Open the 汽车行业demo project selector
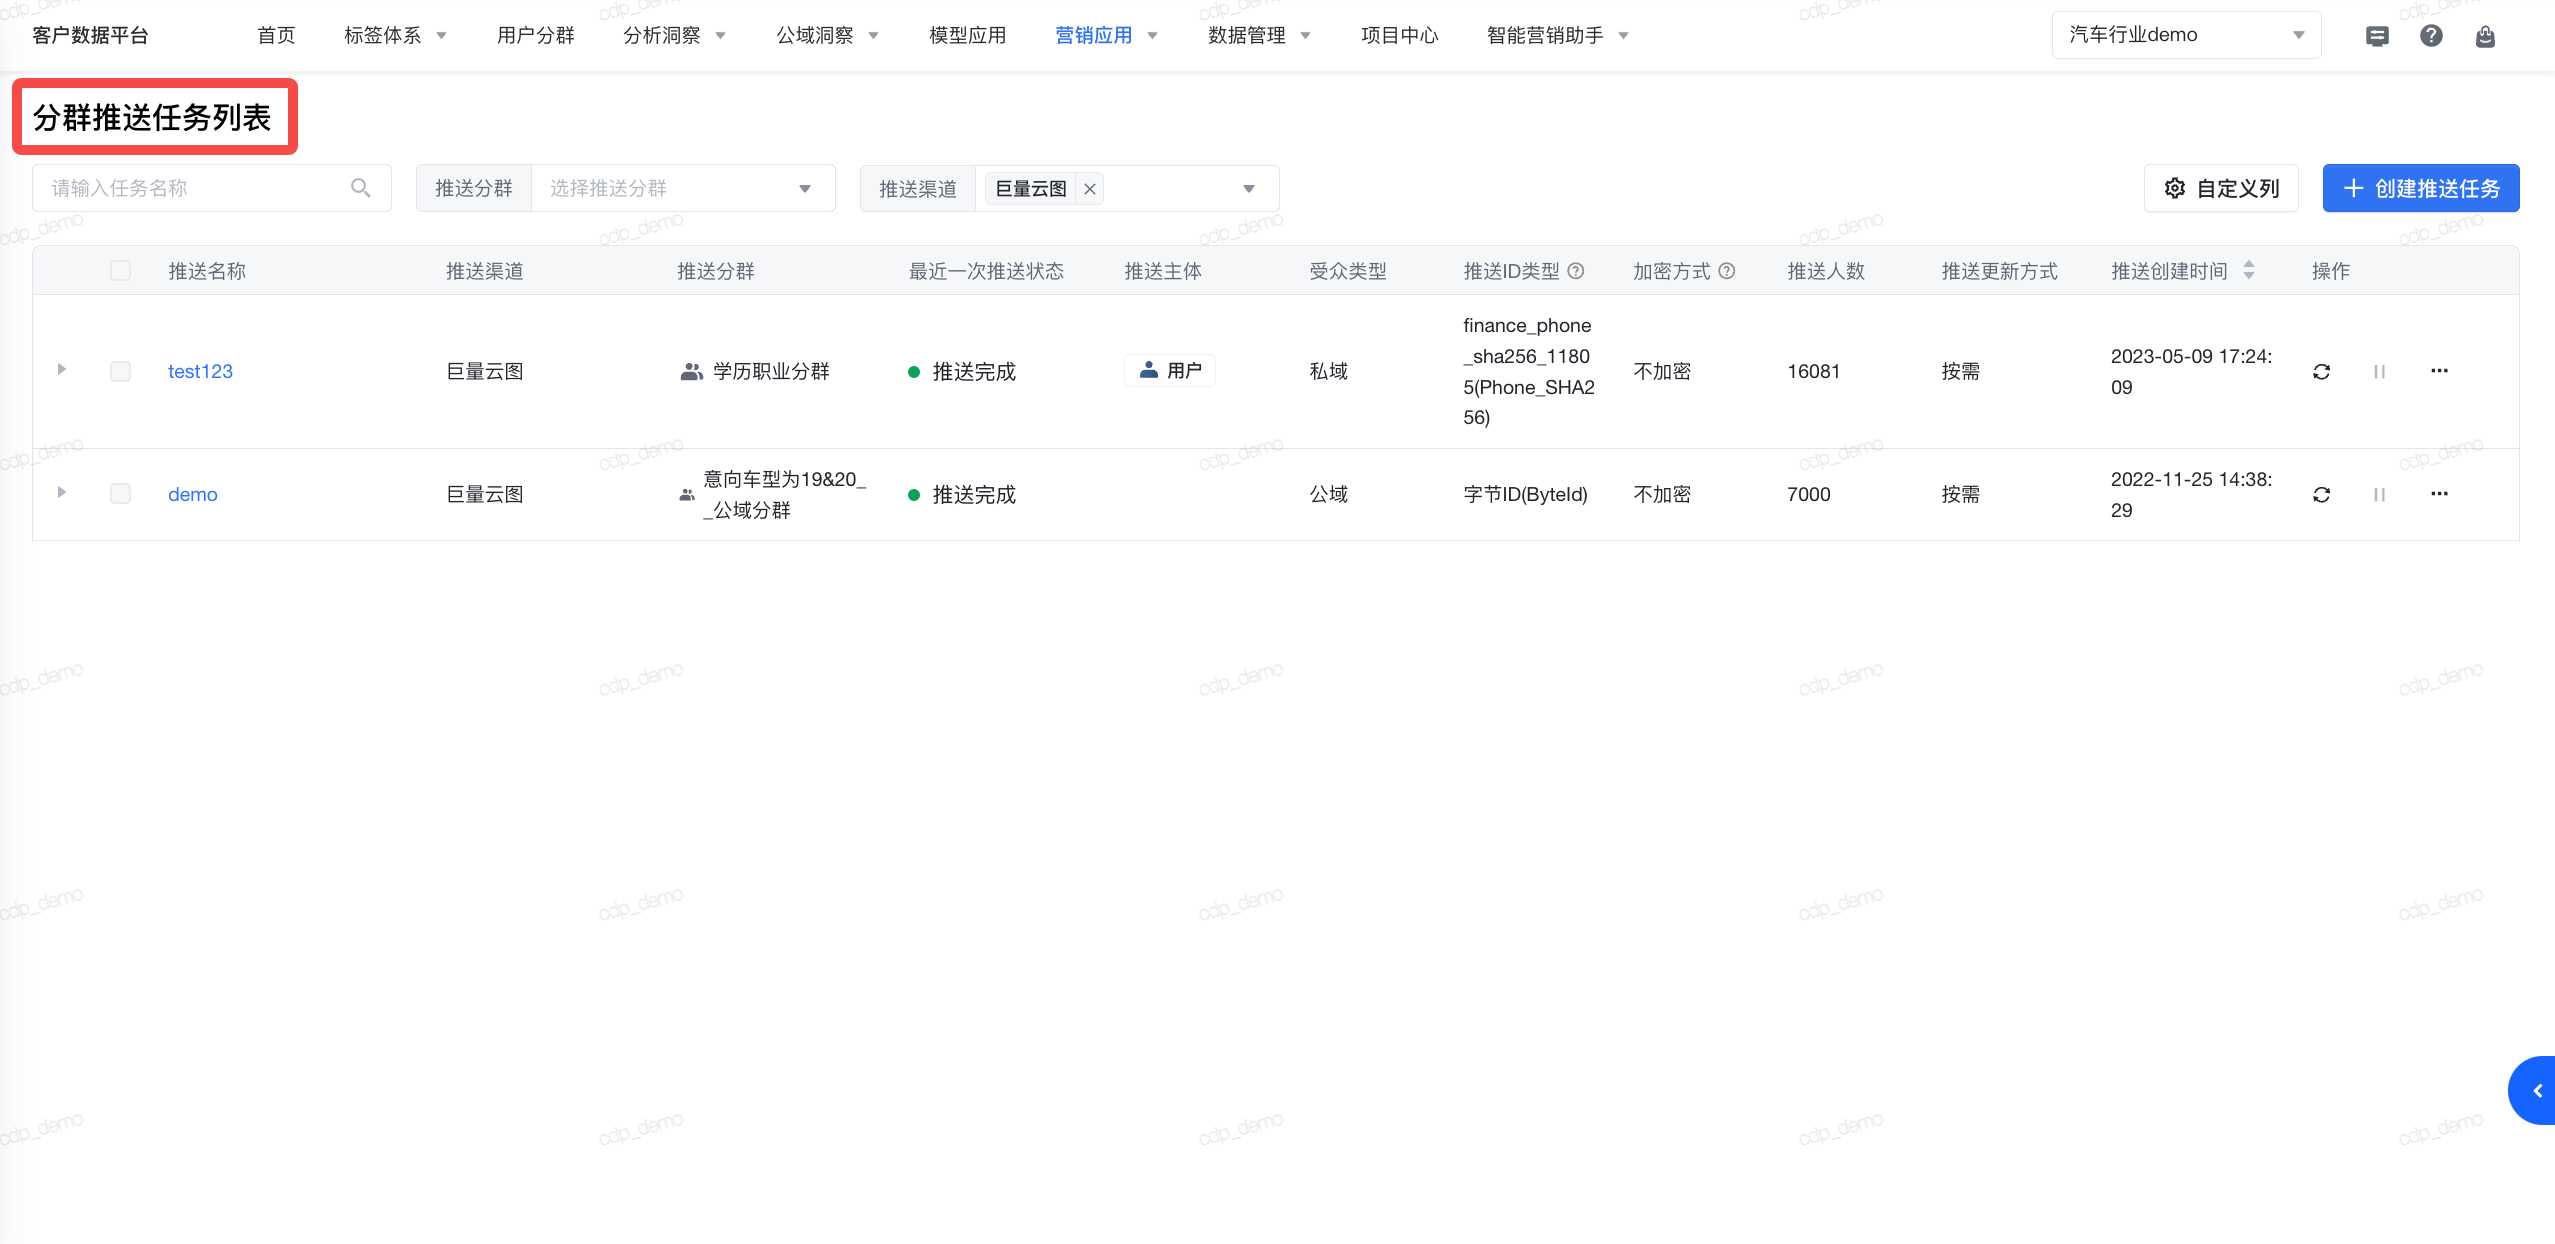2555x1244 pixels. [x=2186, y=35]
